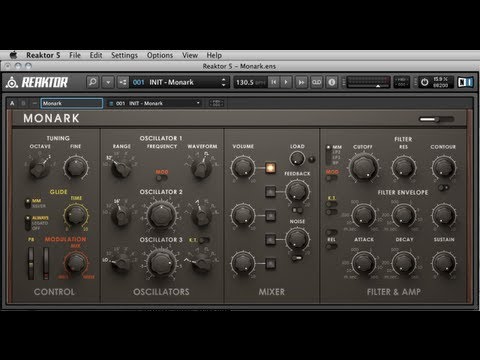Open the info hints icon
Screen dimensions: 480x360
(x=332, y=82)
